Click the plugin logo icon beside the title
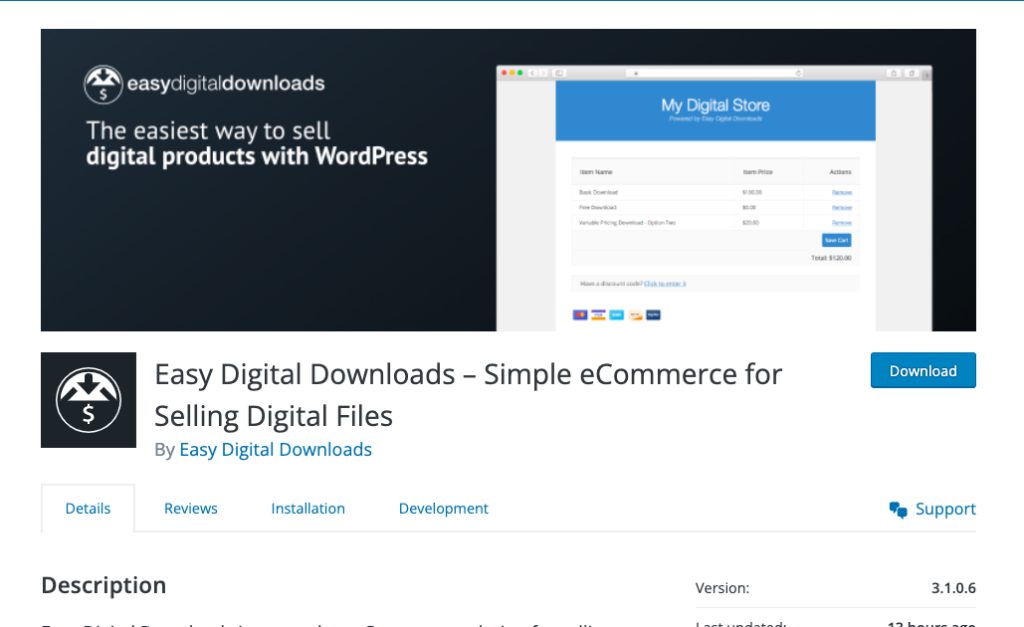The image size is (1024, 627). (x=89, y=400)
